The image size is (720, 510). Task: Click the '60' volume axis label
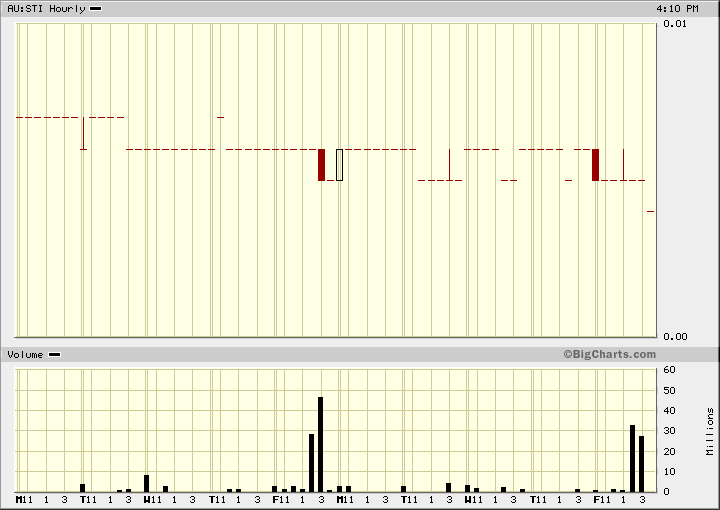669,370
